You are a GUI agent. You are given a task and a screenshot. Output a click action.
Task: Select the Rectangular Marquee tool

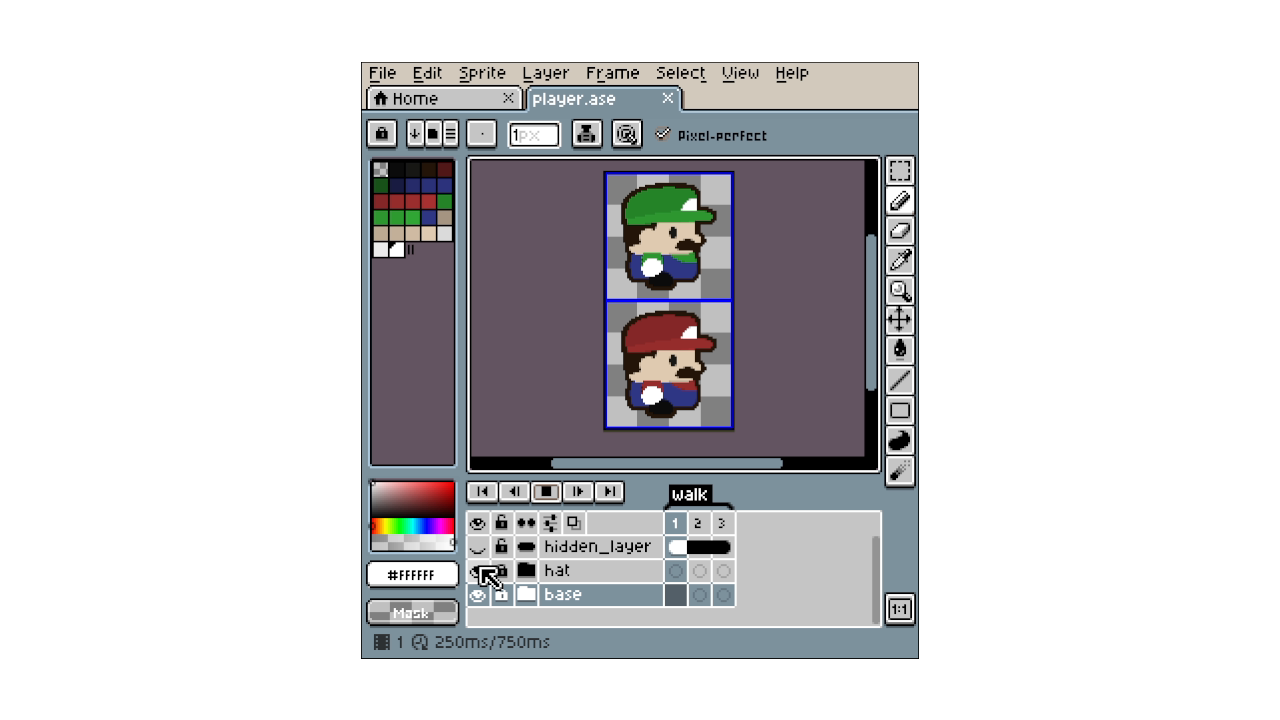pyautogui.click(x=900, y=171)
